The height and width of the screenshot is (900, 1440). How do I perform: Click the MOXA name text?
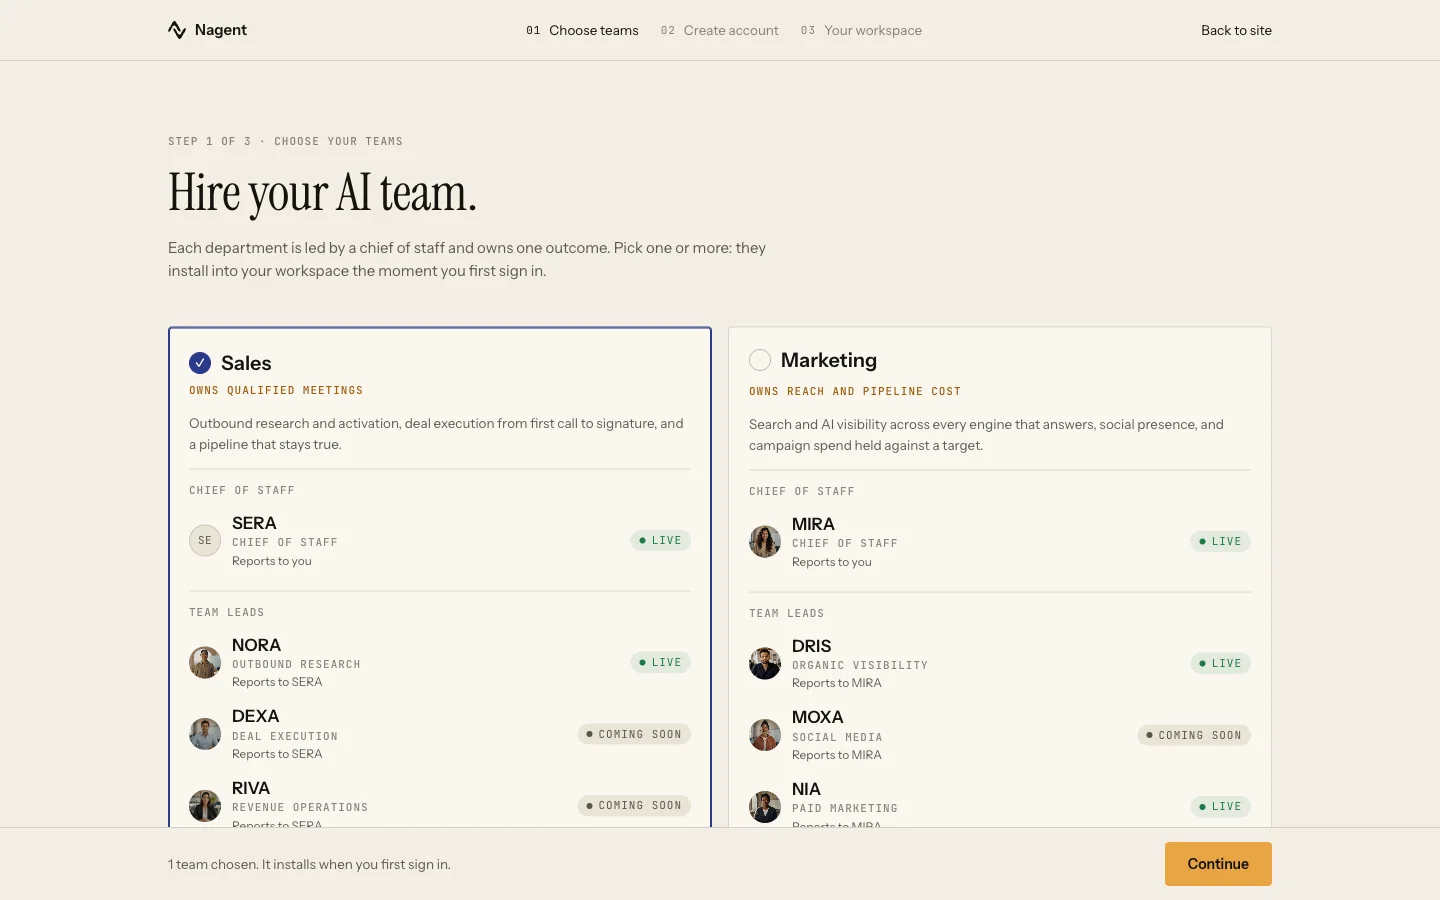tap(818, 717)
